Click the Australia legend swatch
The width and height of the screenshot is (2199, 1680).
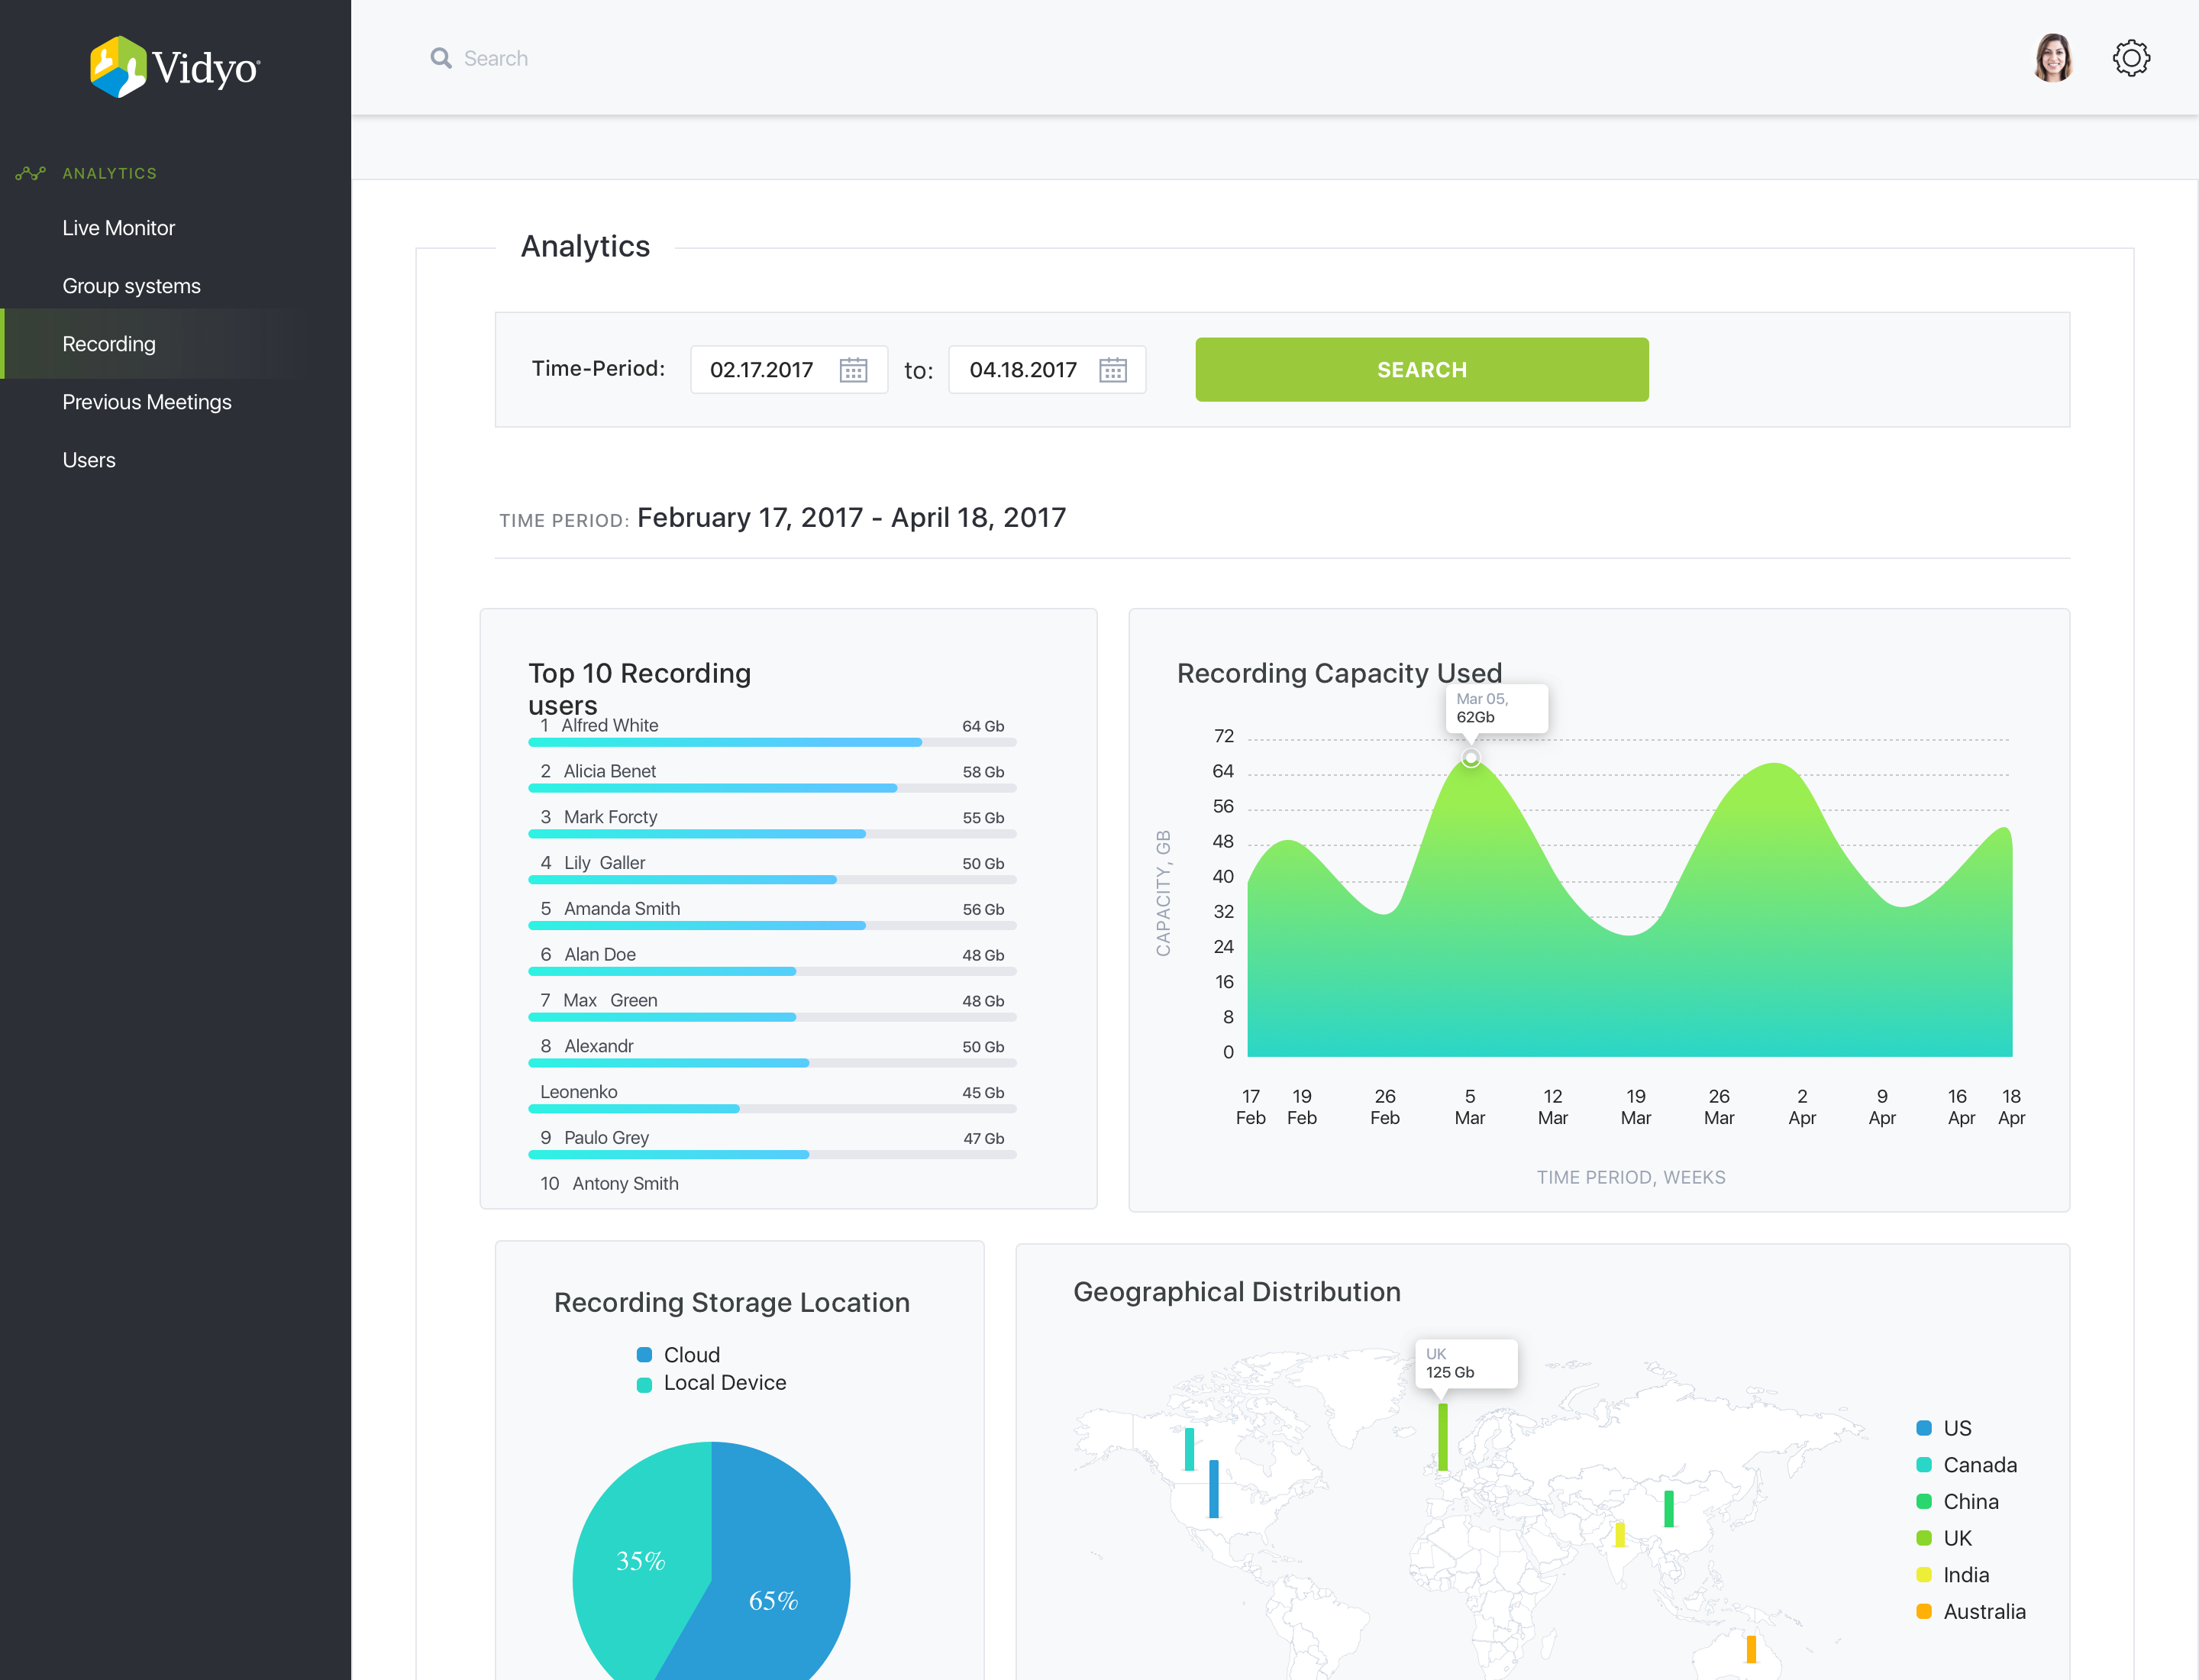(x=1923, y=1611)
